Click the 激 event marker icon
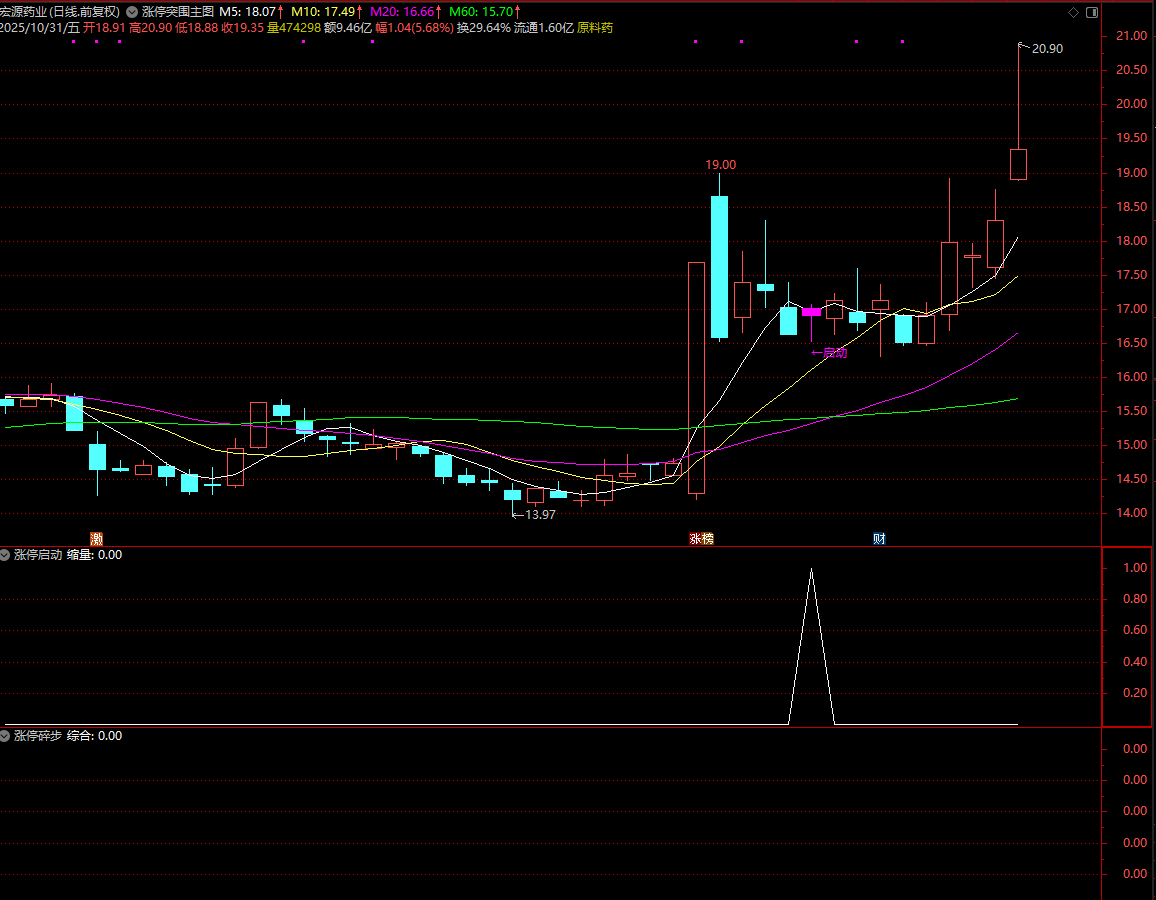Image resolution: width=1156 pixels, height=900 pixels. tap(96, 538)
